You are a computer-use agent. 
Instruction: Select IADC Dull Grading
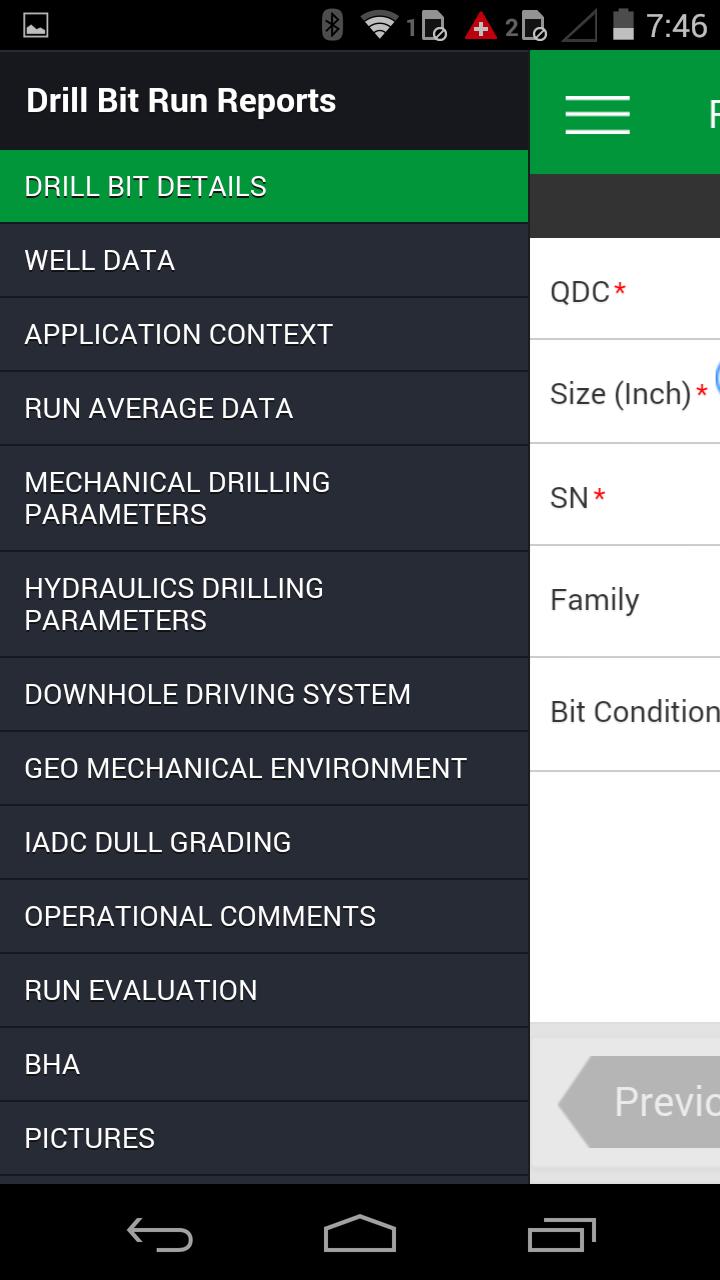pos(264,843)
